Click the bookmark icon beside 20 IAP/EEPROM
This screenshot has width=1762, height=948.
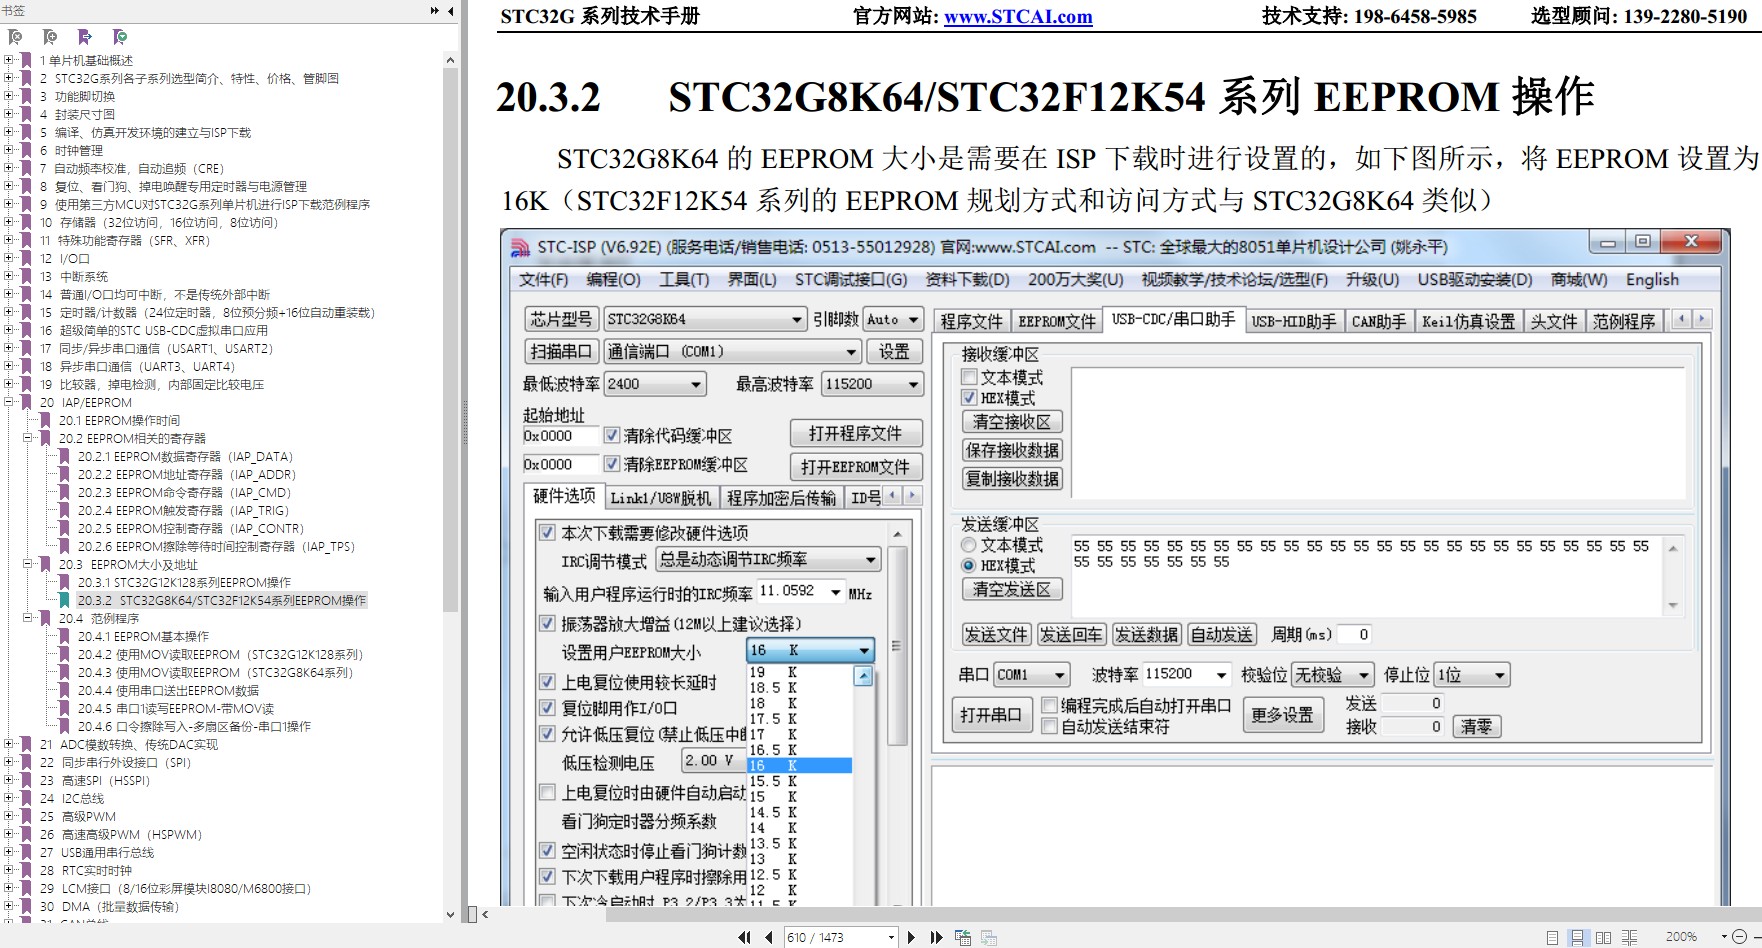26,402
